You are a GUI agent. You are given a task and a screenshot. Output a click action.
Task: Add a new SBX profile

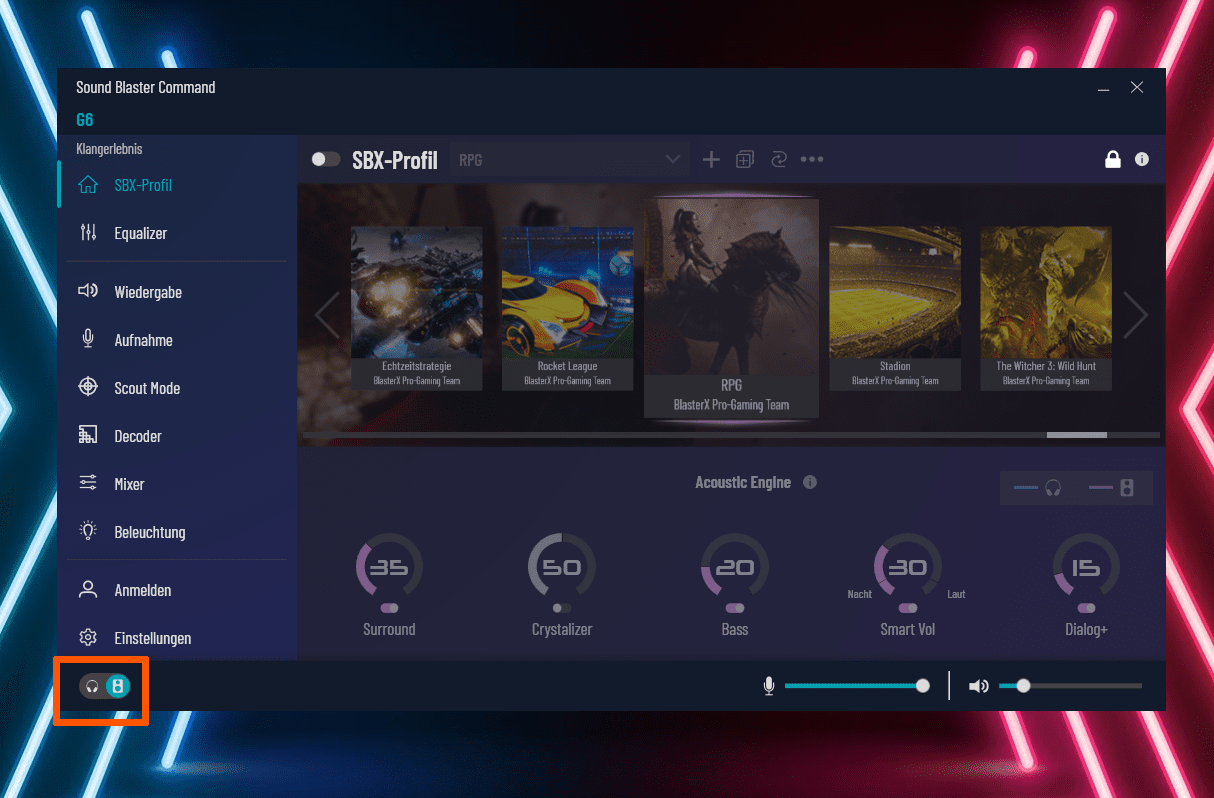tap(711, 159)
